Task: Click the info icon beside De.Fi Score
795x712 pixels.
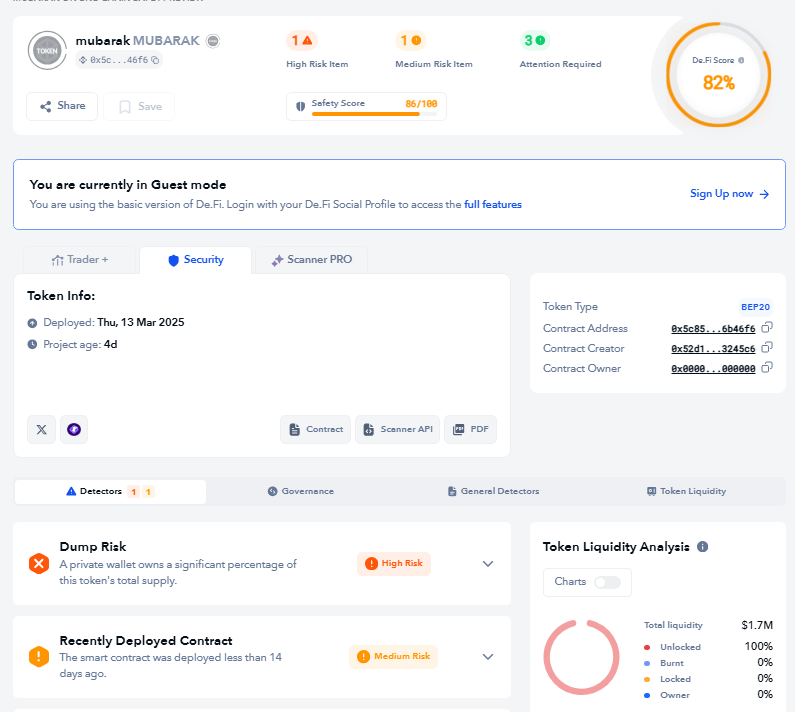Action: click(x=741, y=60)
